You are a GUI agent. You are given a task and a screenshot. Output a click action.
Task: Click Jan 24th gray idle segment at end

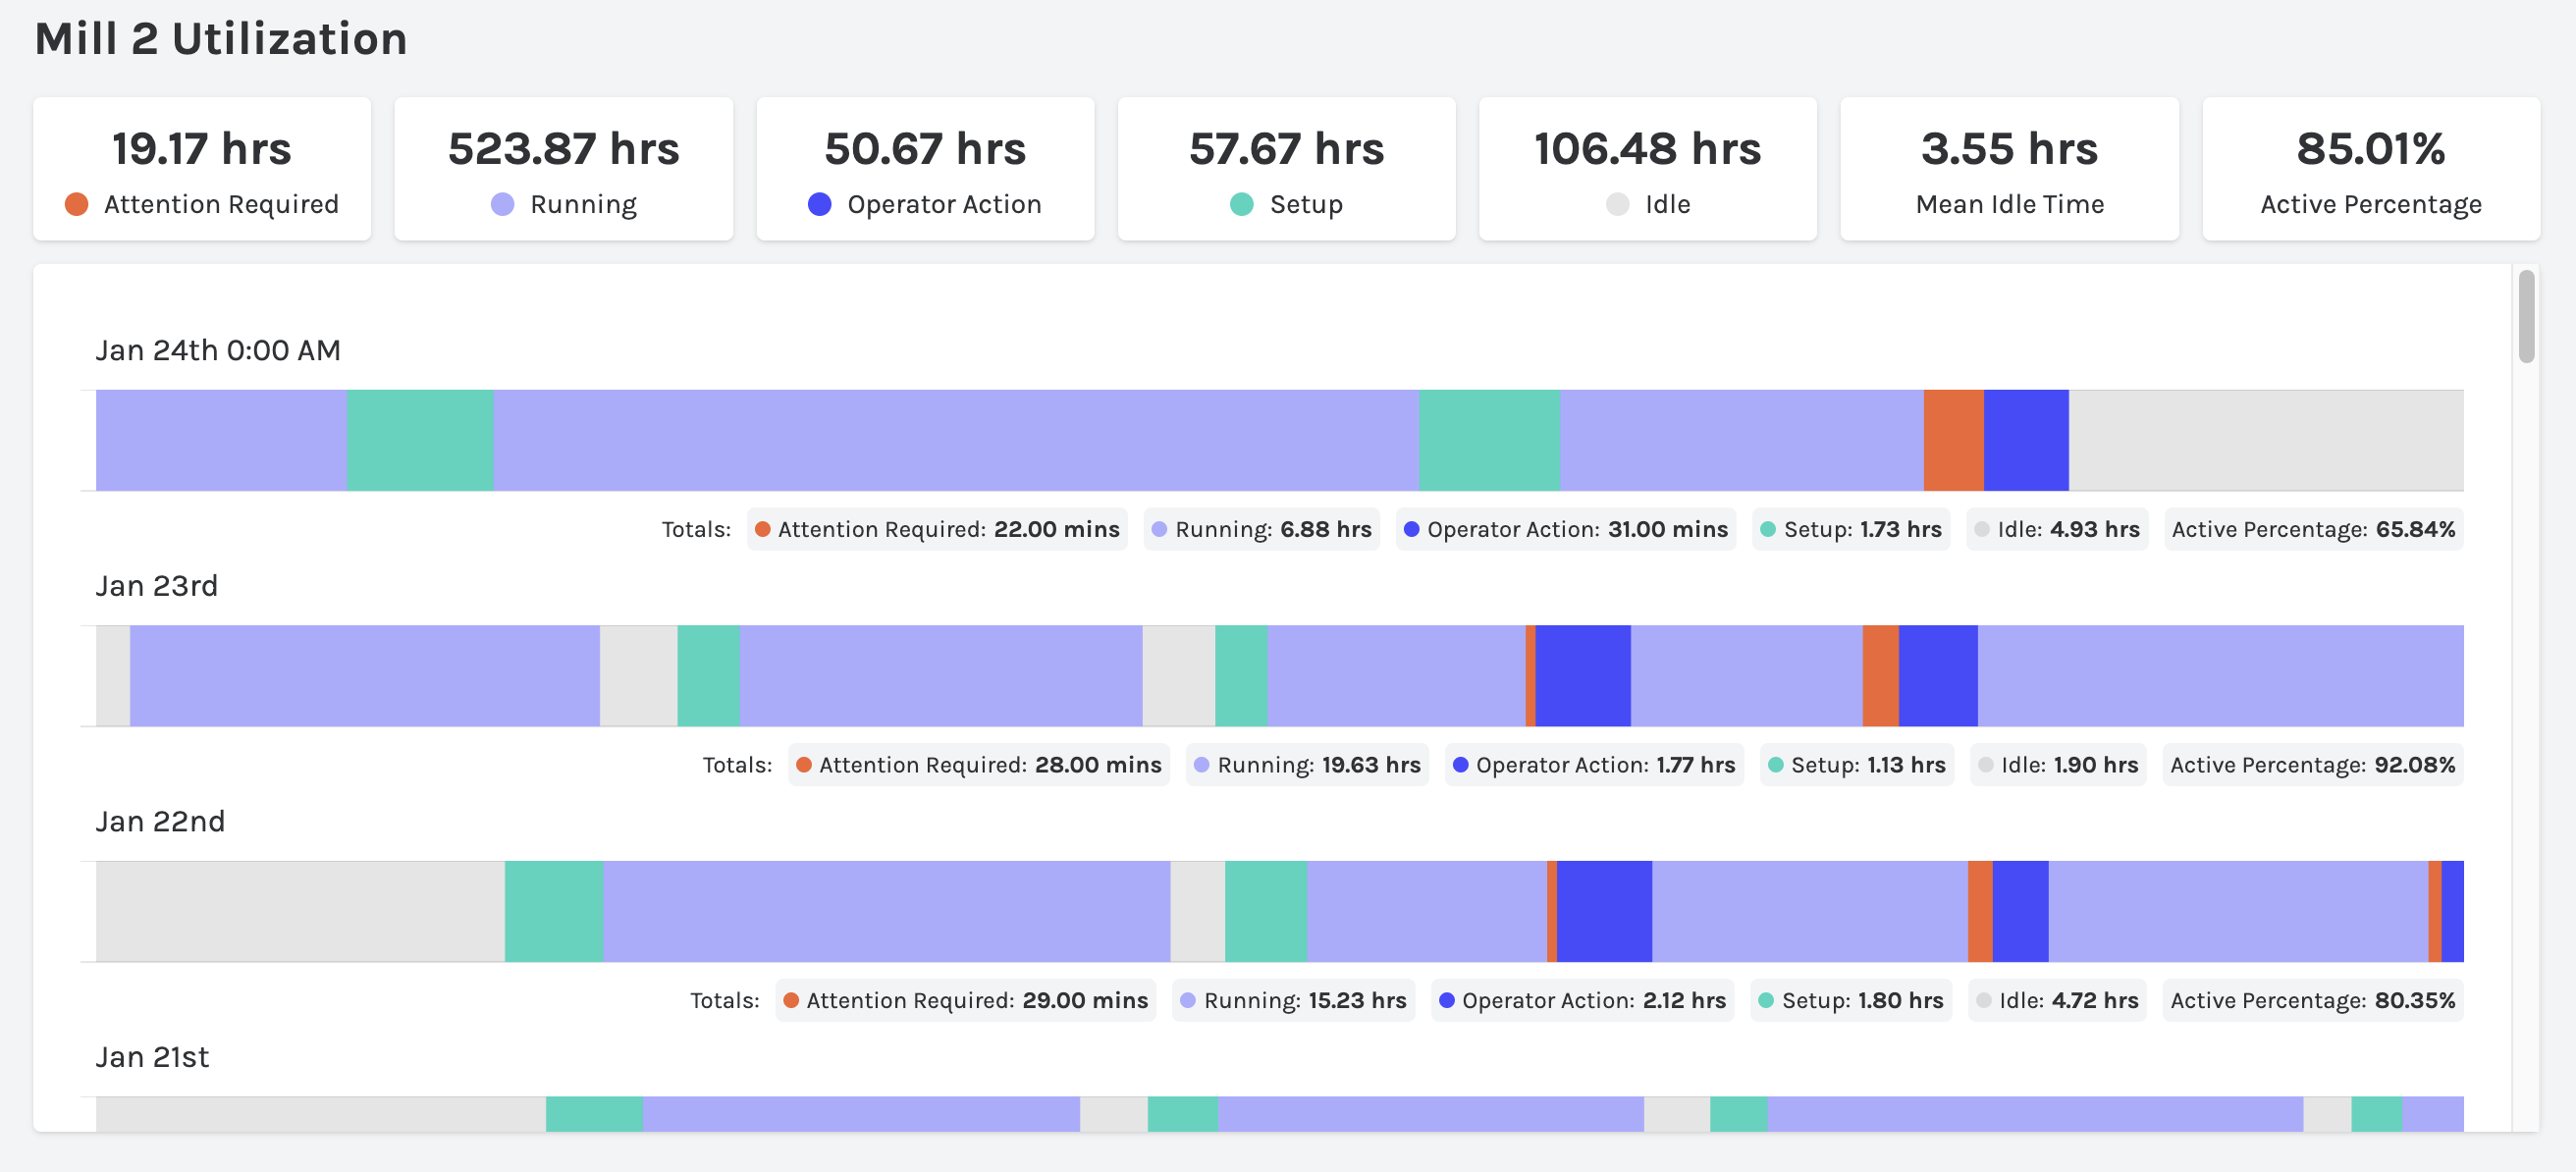pyautogui.click(x=2265, y=440)
